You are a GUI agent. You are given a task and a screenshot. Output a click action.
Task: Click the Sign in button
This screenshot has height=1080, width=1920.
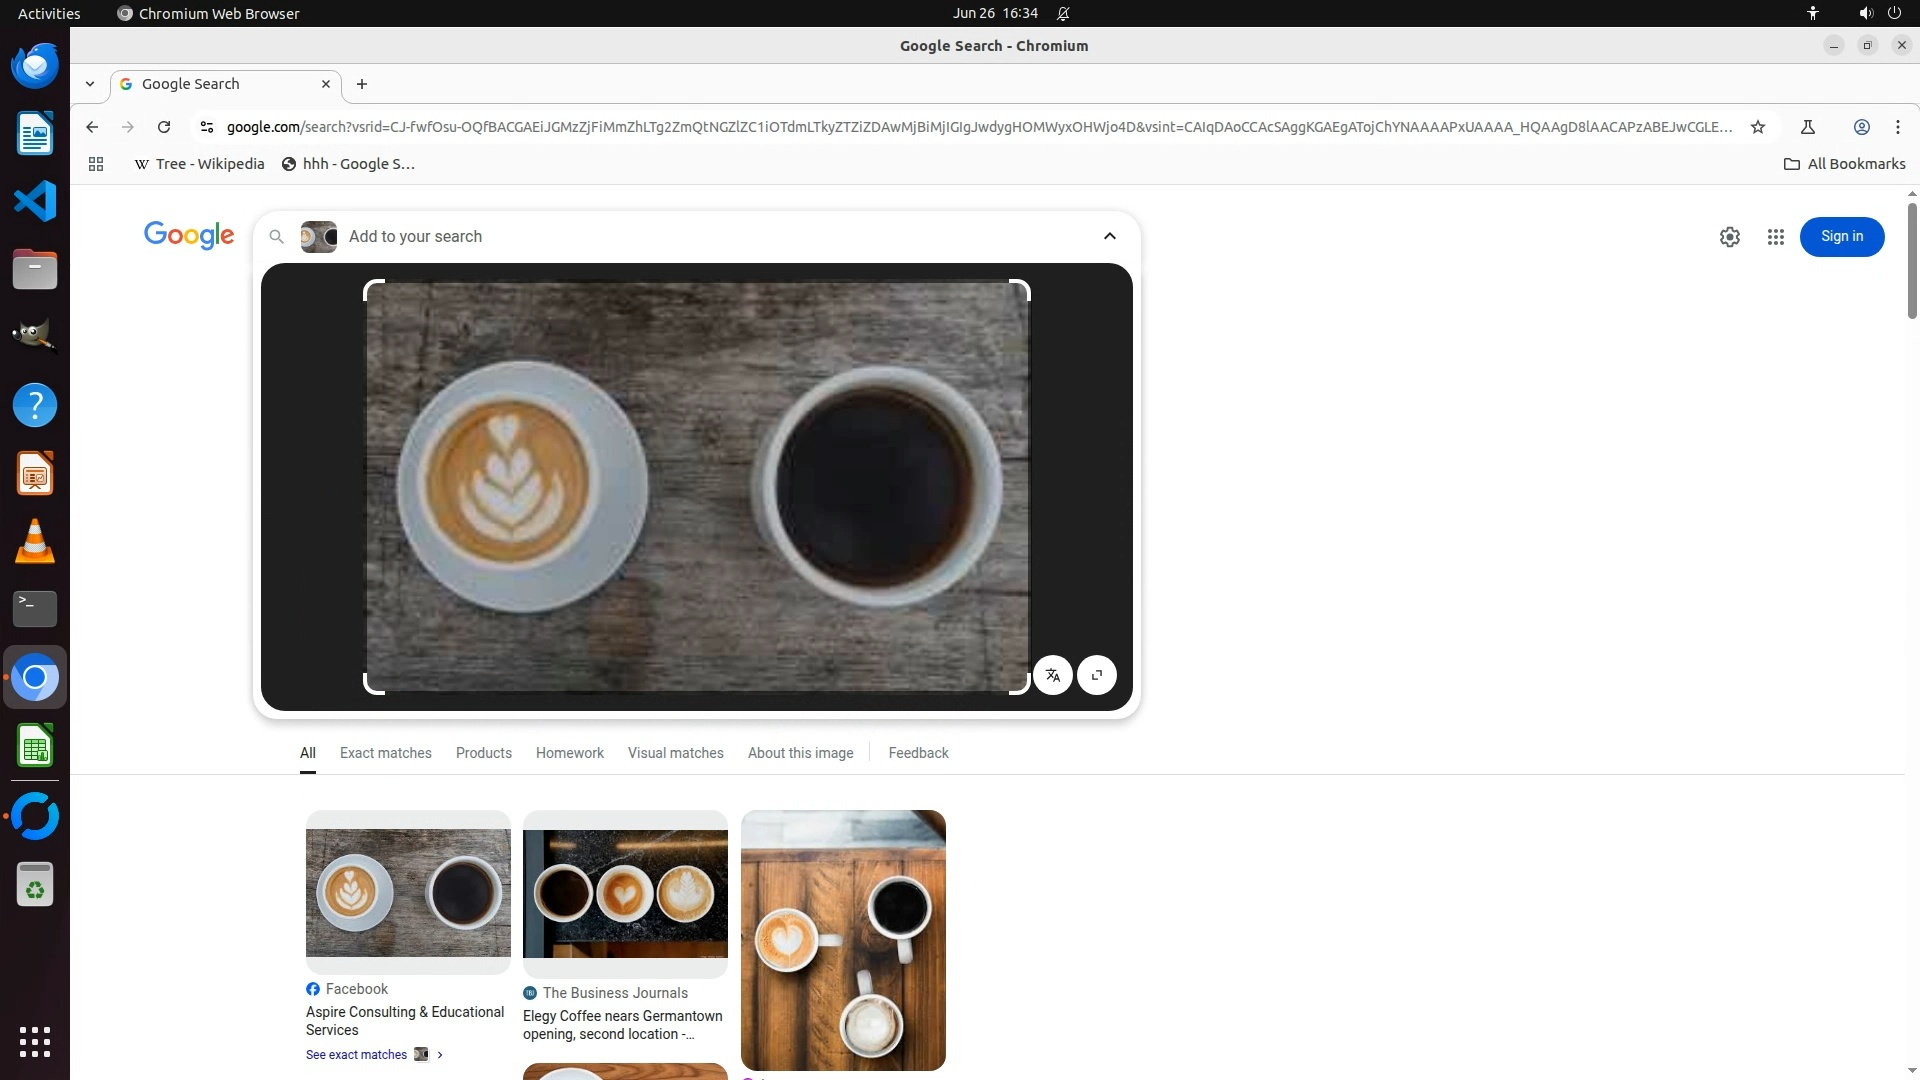click(1841, 237)
